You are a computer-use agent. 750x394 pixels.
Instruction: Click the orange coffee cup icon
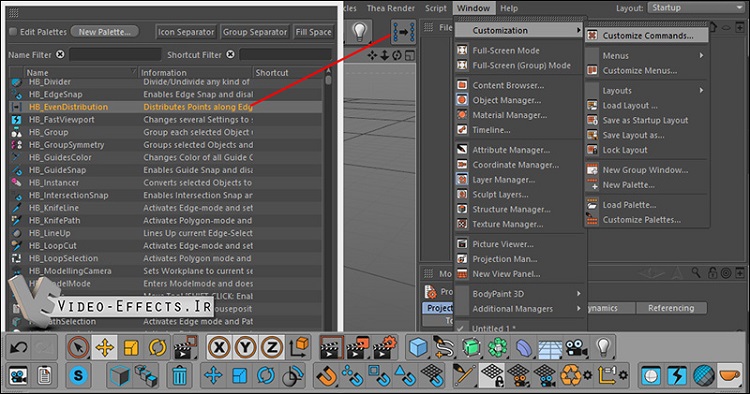click(x=729, y=376)
